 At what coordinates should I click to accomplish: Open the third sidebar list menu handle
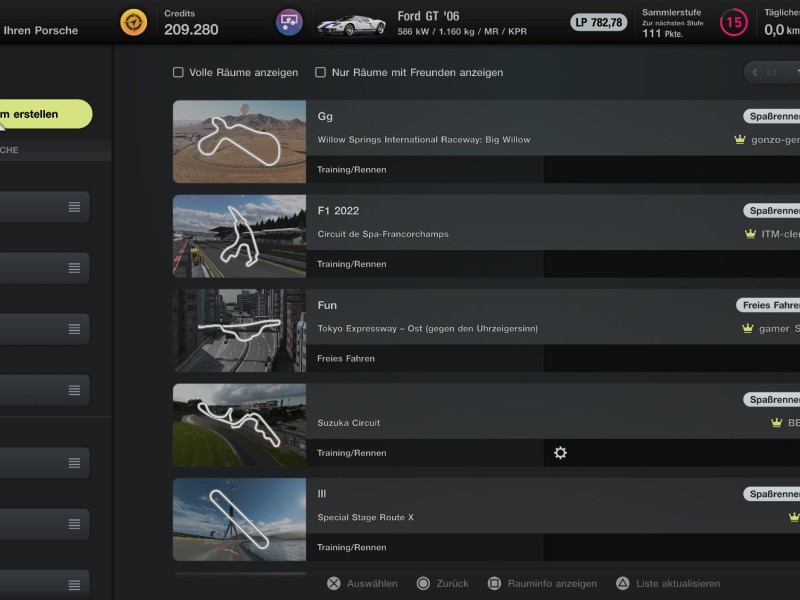coord(74,329)
